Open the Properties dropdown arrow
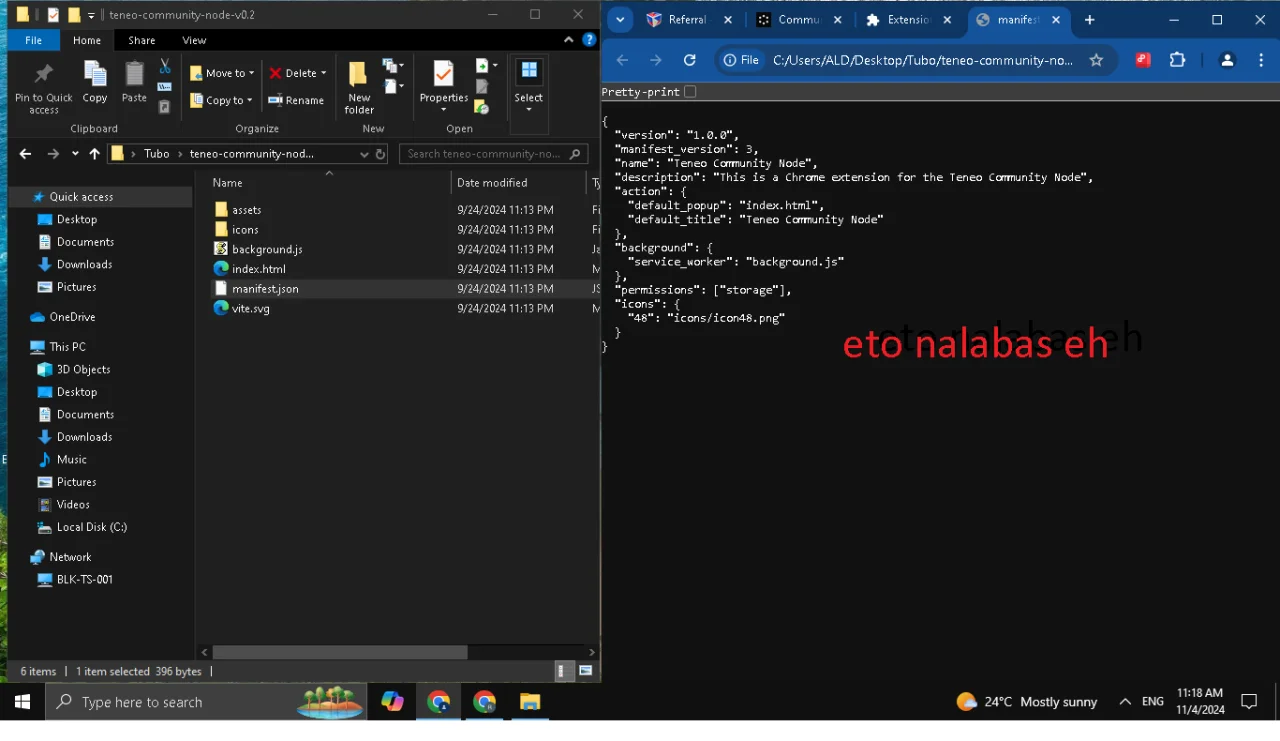Screen dimensions: 1280x741 pos(444,109)
